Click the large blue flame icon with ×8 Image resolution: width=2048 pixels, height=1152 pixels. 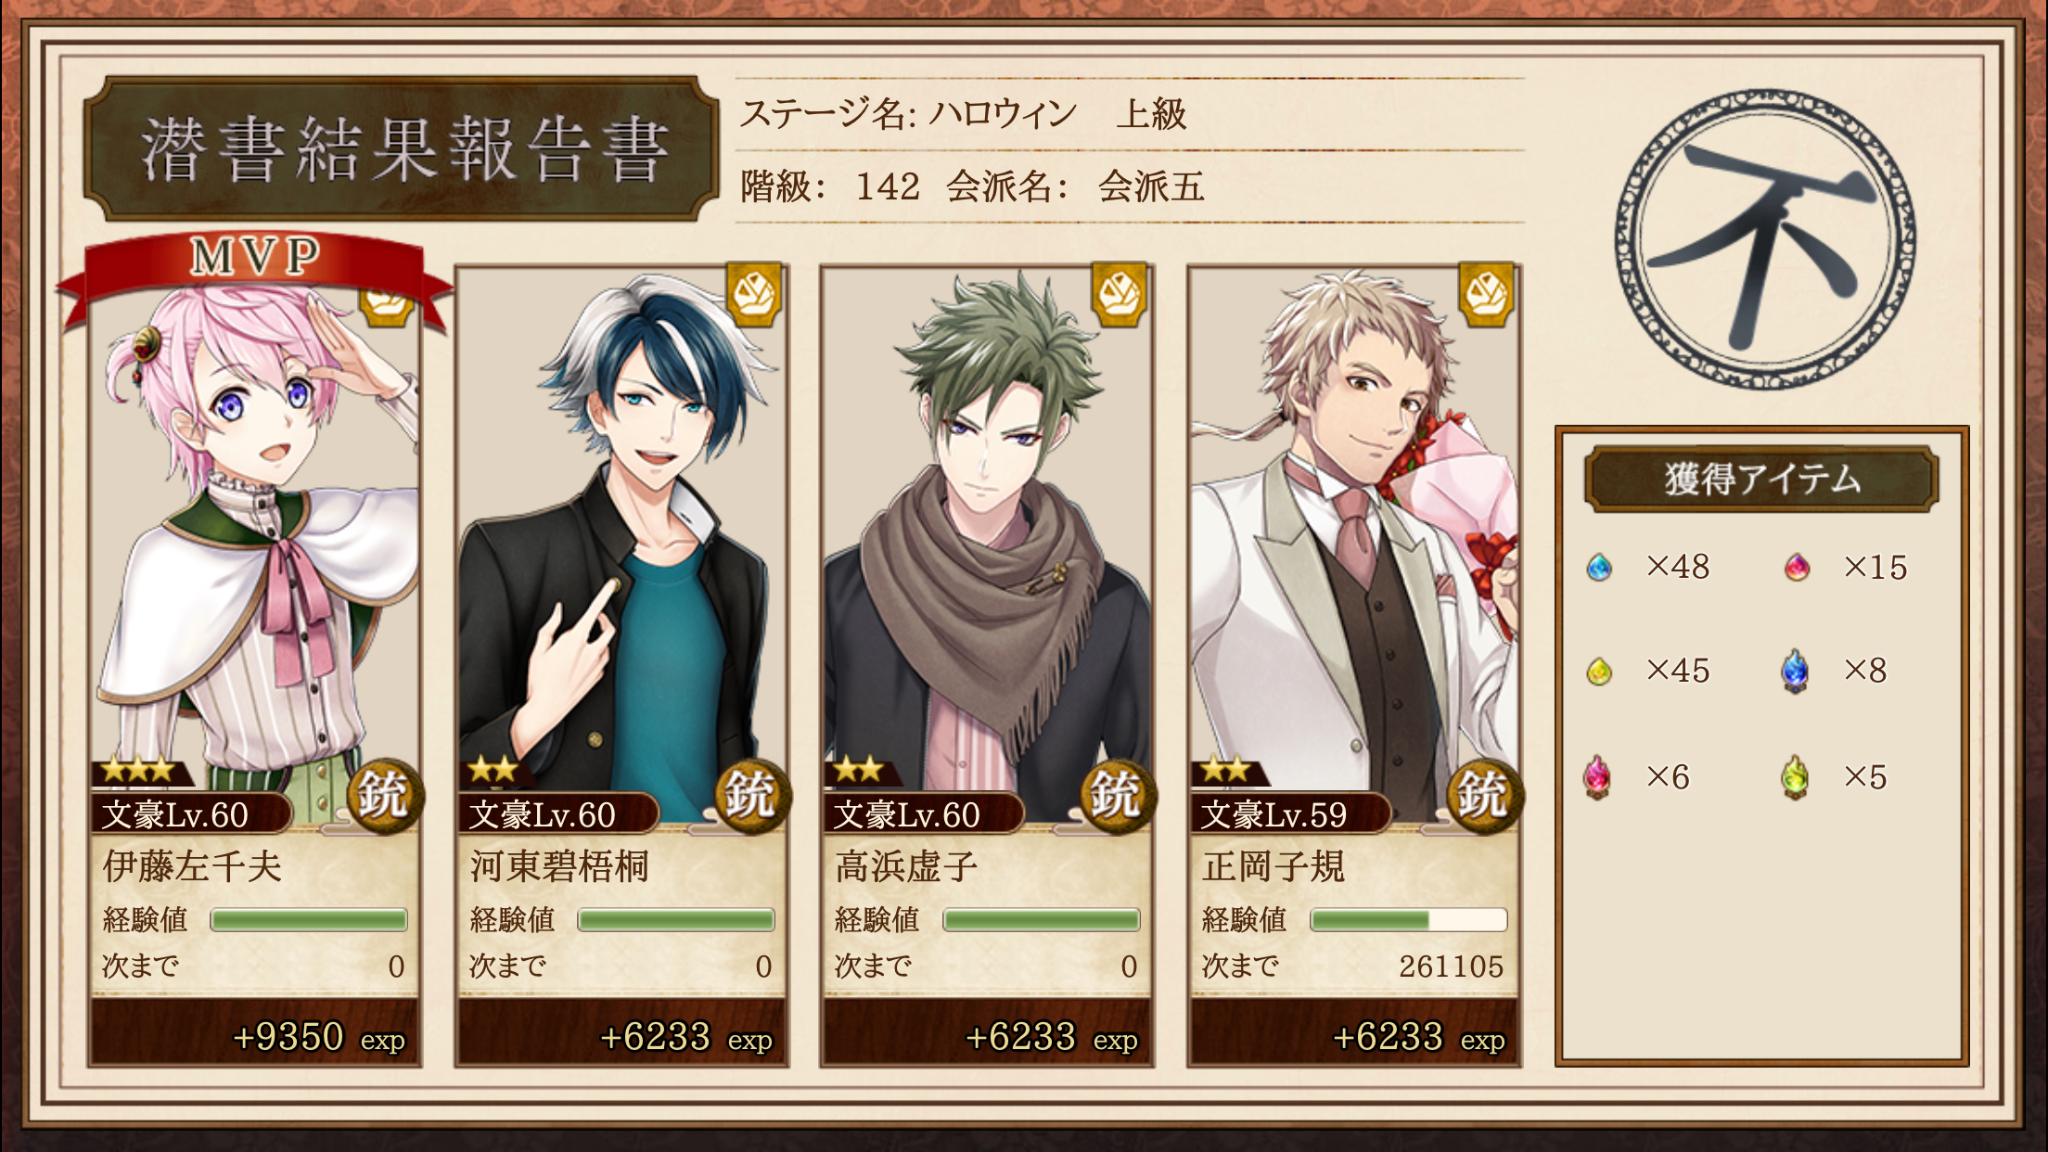1795,671
